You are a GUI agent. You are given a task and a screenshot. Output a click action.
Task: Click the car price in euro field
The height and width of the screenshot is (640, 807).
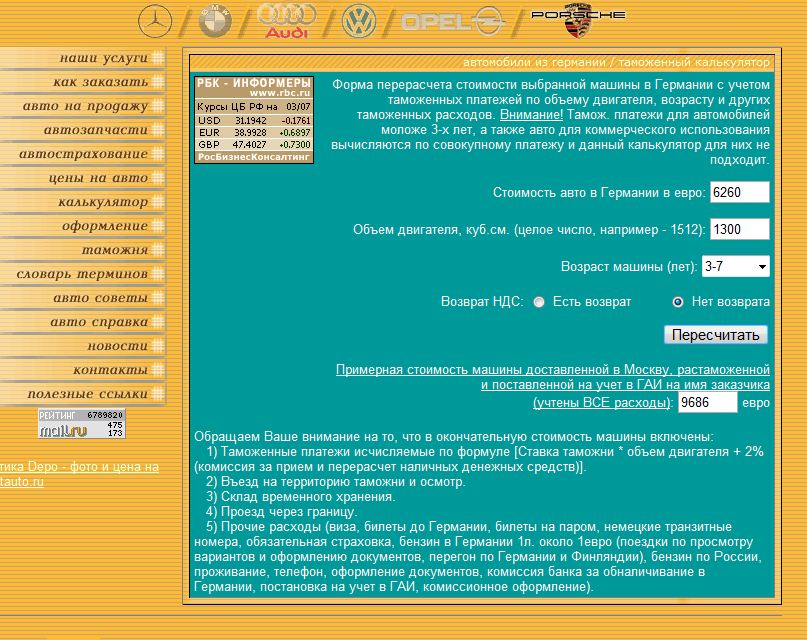pos(739,193)
